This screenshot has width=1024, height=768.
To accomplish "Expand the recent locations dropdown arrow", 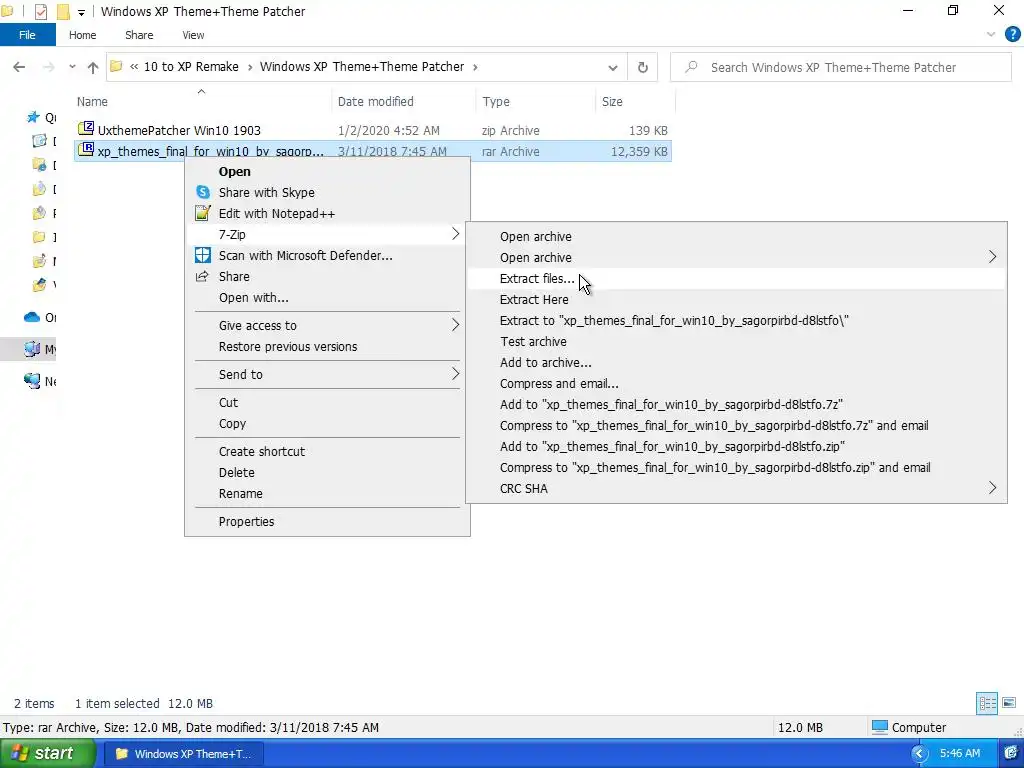I will [x=72, y=67].
